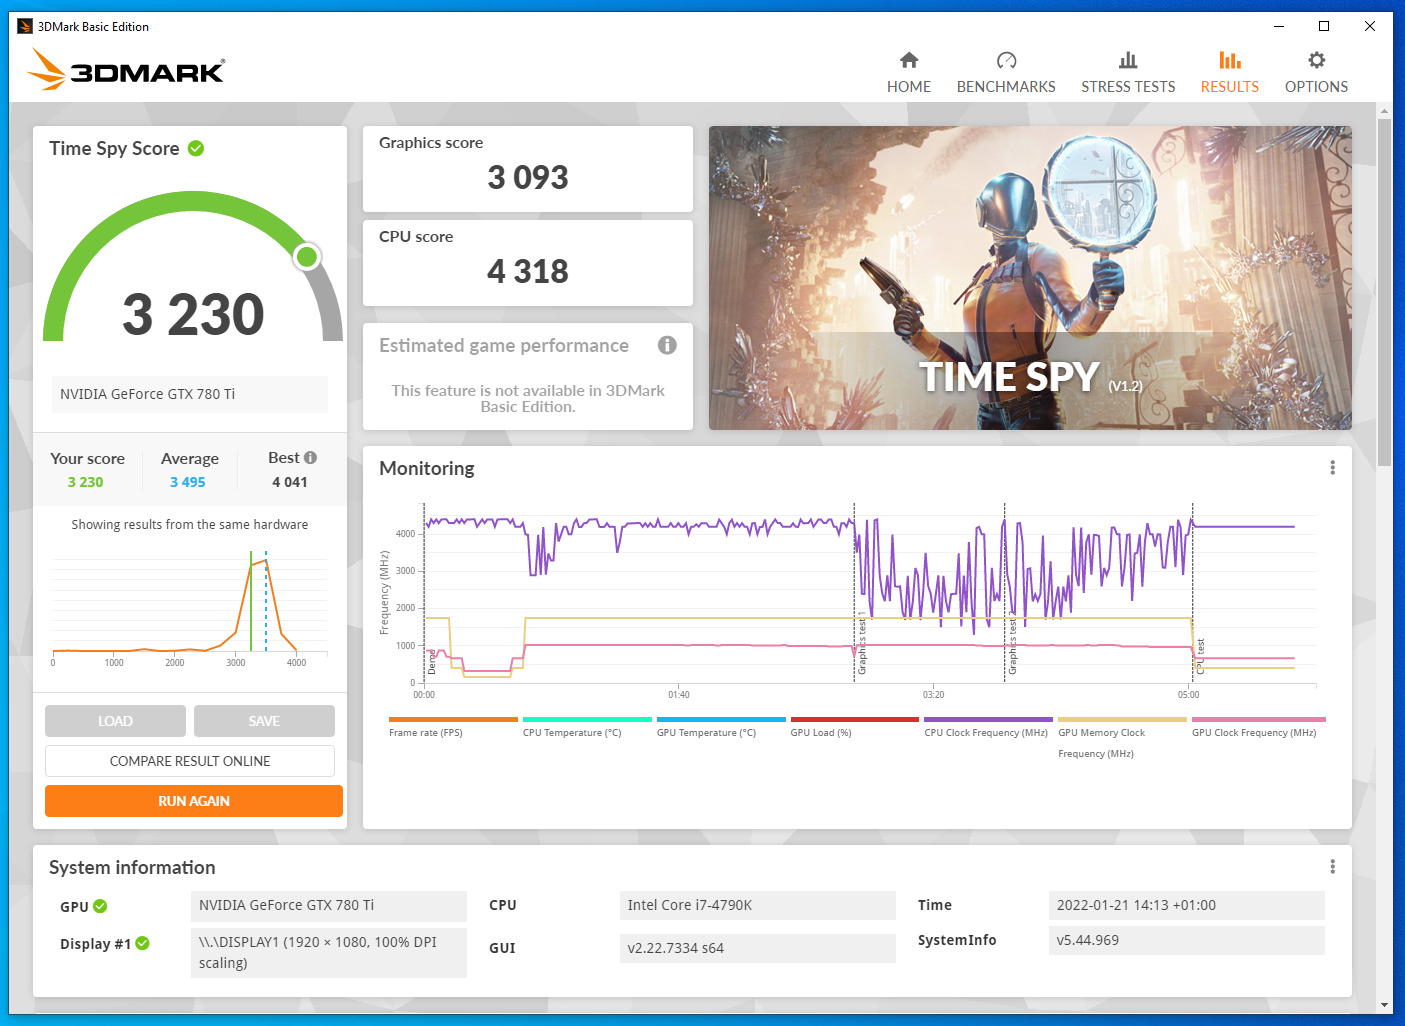The width and height of the screenshot is (1405, 1026).
Task: Open Stress Tests bar chart icon
Action: pyautogui.click(x=1128, y=60)
